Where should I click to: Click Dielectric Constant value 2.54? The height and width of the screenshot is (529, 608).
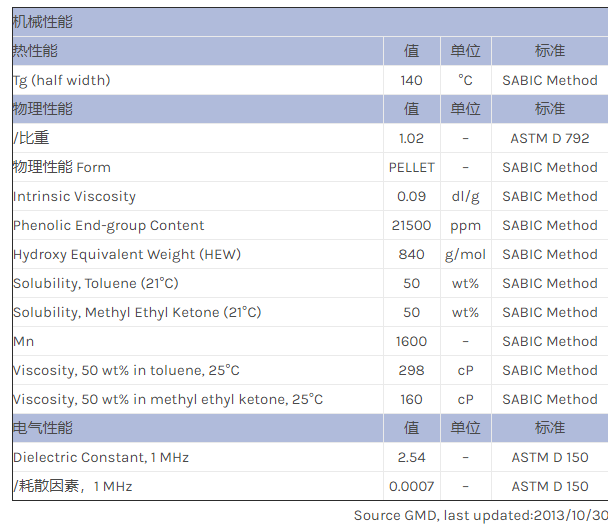pos(411,457)
